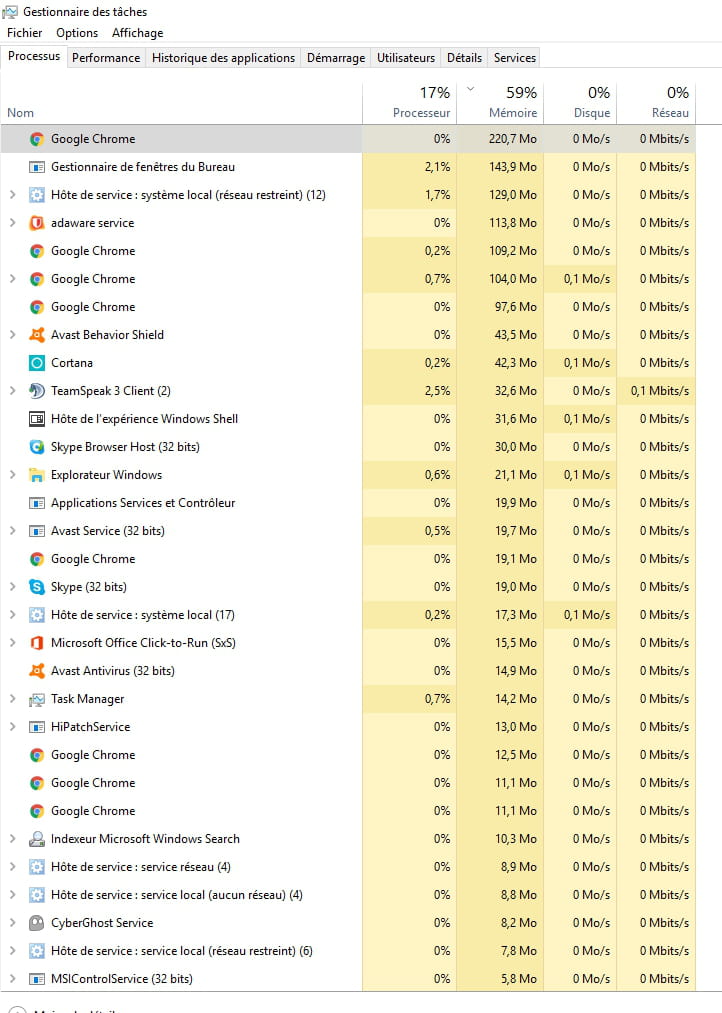Click the Explorateur Windows folder icon
Image resolution: width=722 pixels, height=1013 pixels.
point(37,475)
